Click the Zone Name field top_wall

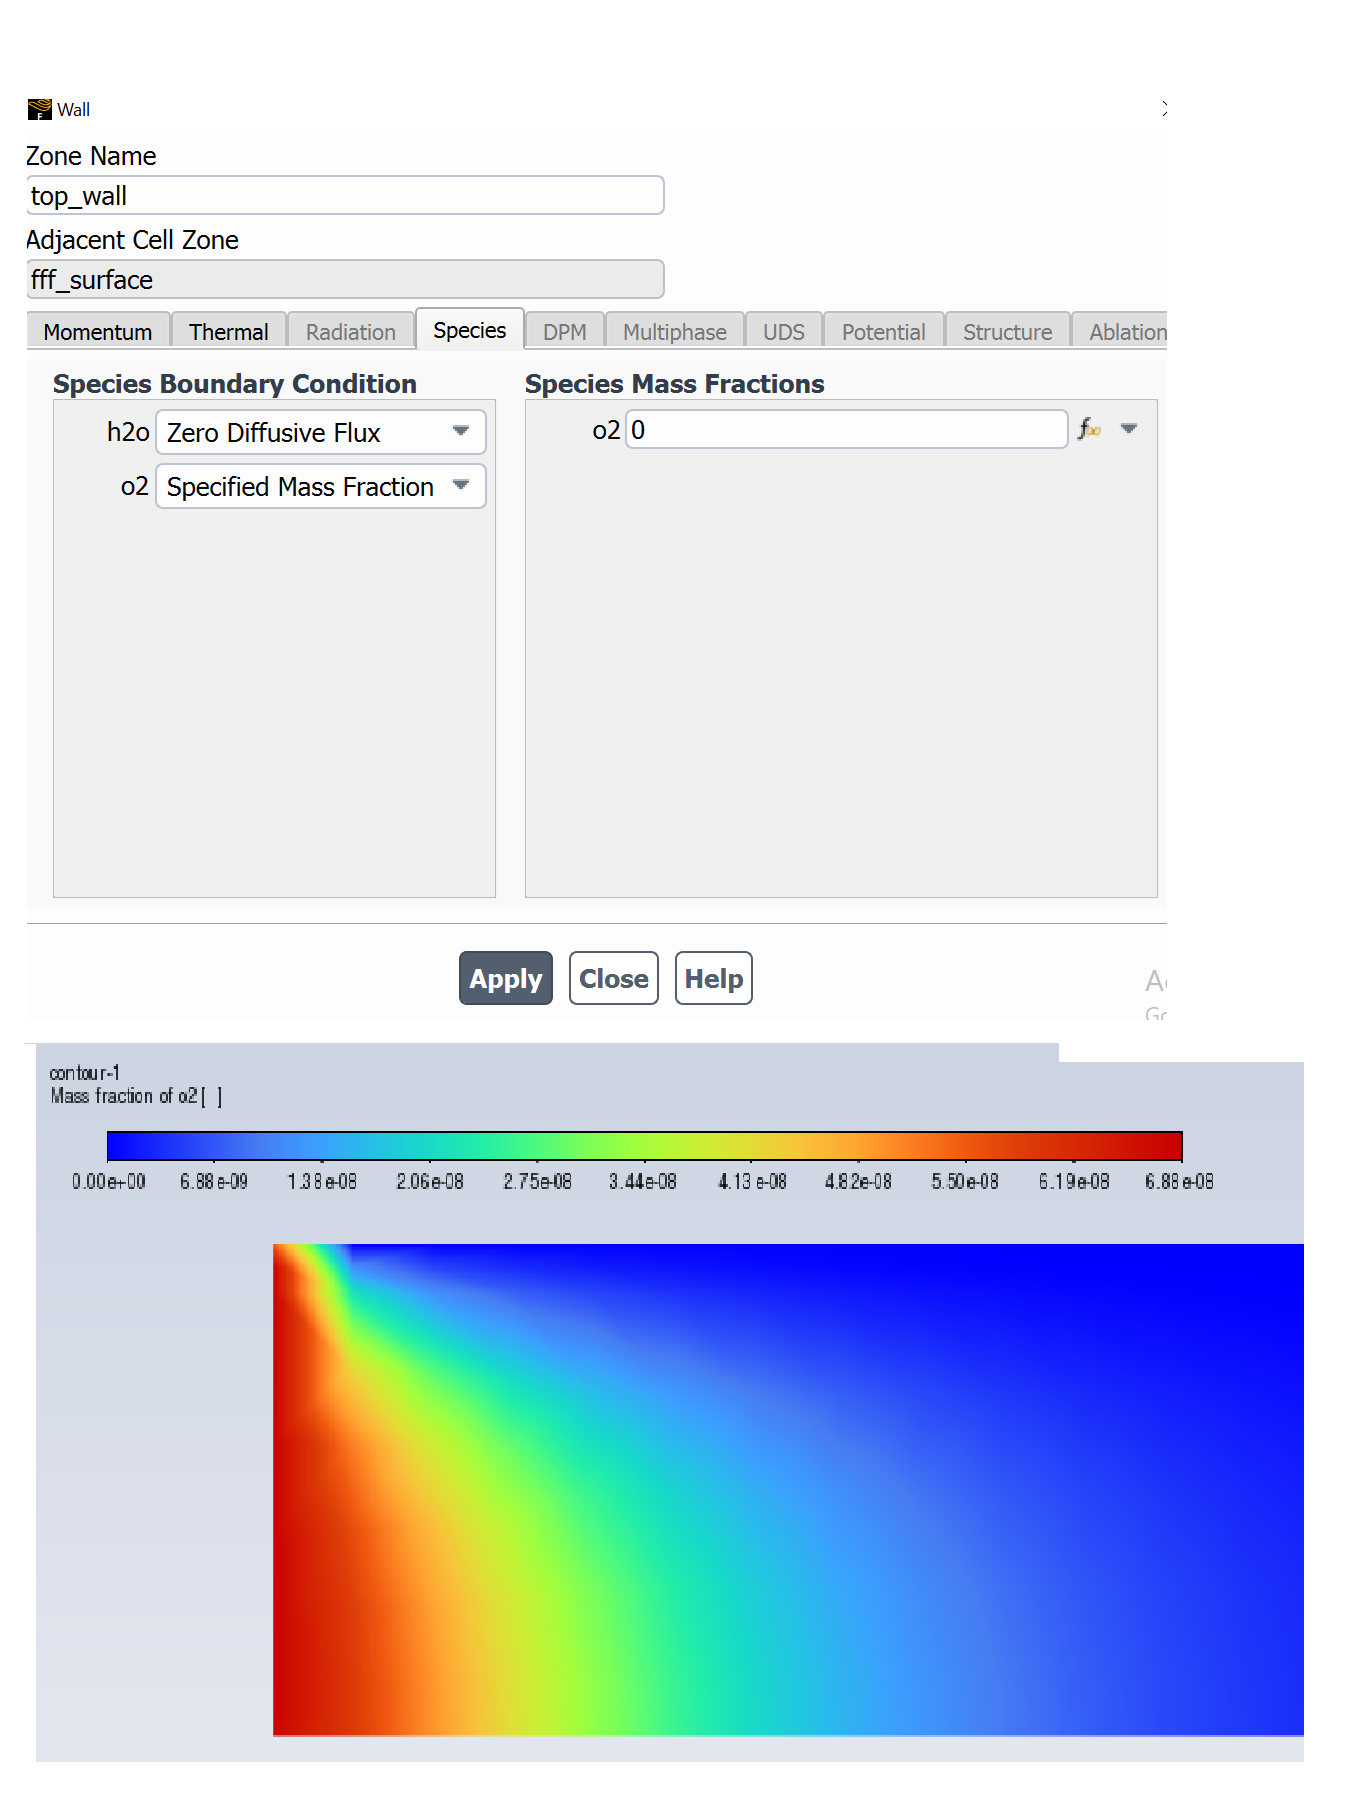pyautogui.click(x=346, y=195)
